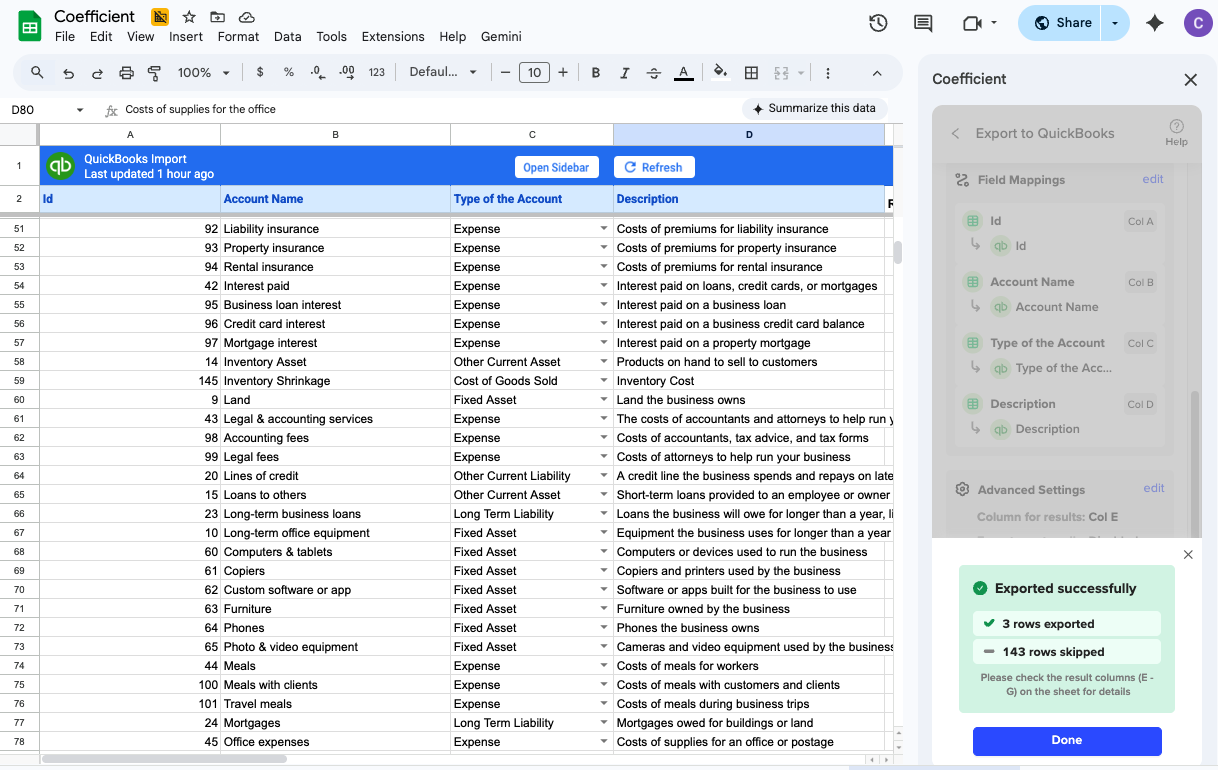Click the Refresh button in import banner
The image size is (1218, 770).
(653, 167)
